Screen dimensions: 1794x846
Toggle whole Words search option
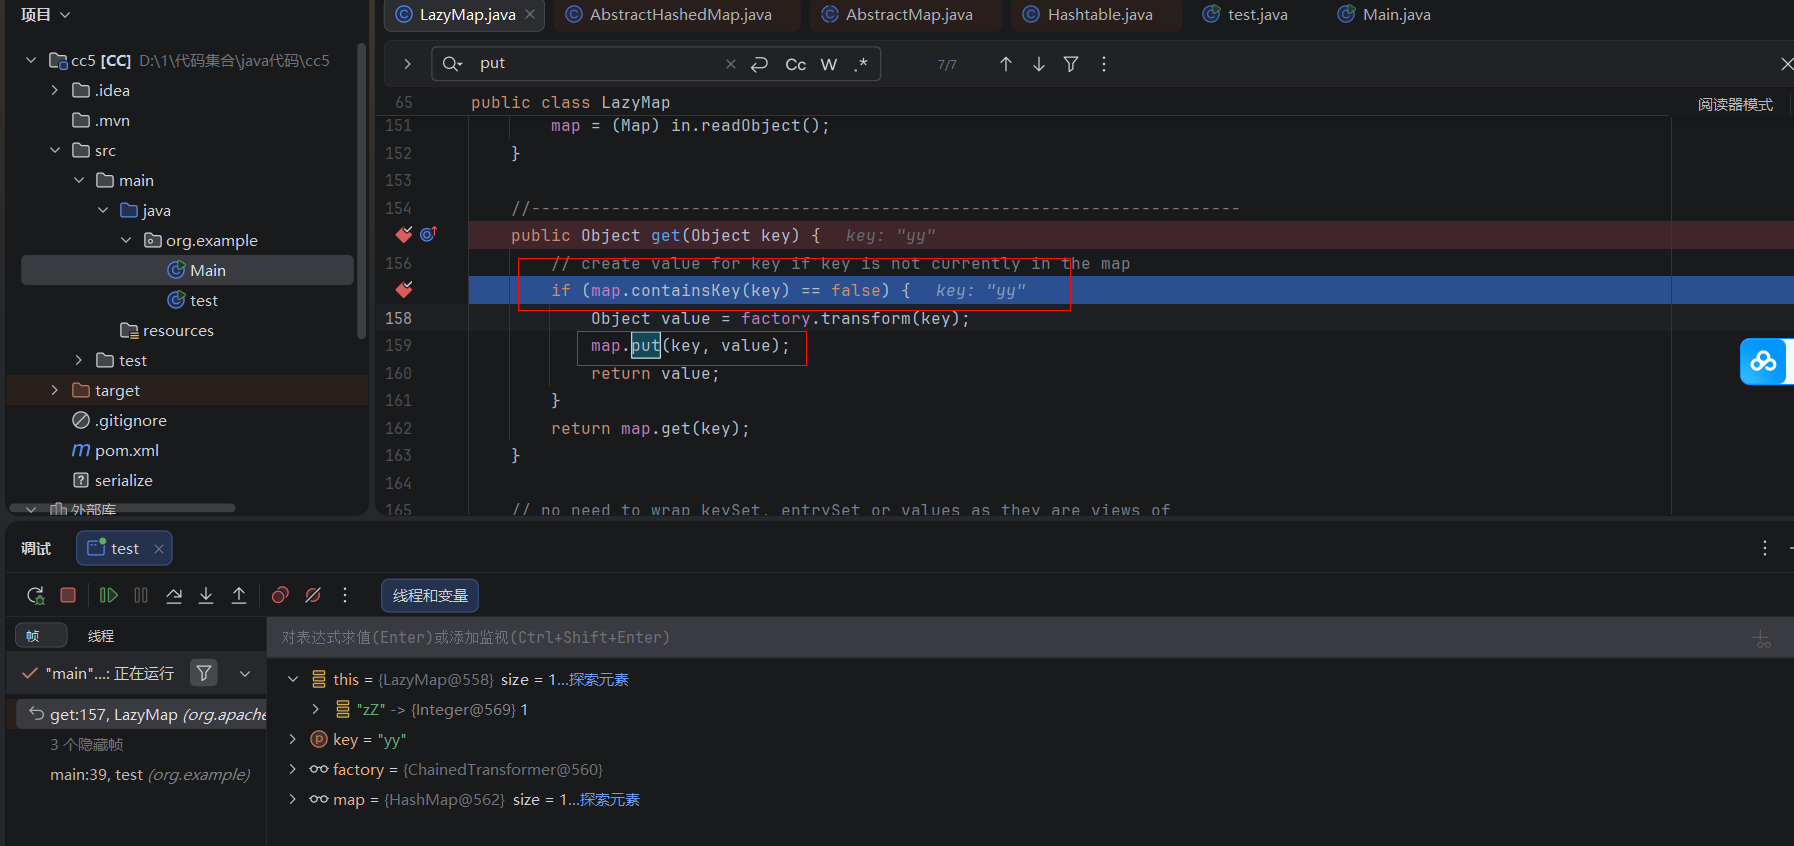click(x=828, y=64)
